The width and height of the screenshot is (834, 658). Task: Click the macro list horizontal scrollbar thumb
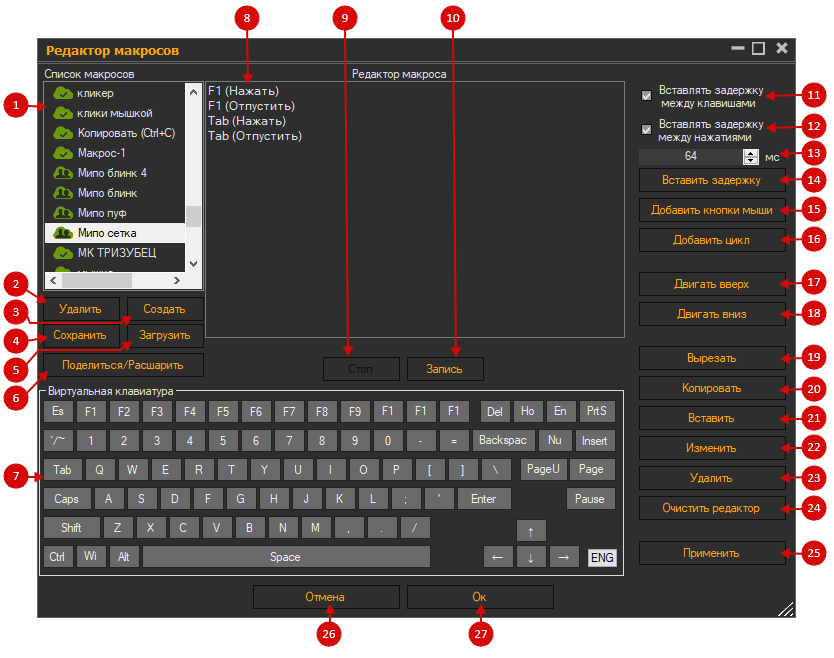pyautogui.click(x=97, y=280)
